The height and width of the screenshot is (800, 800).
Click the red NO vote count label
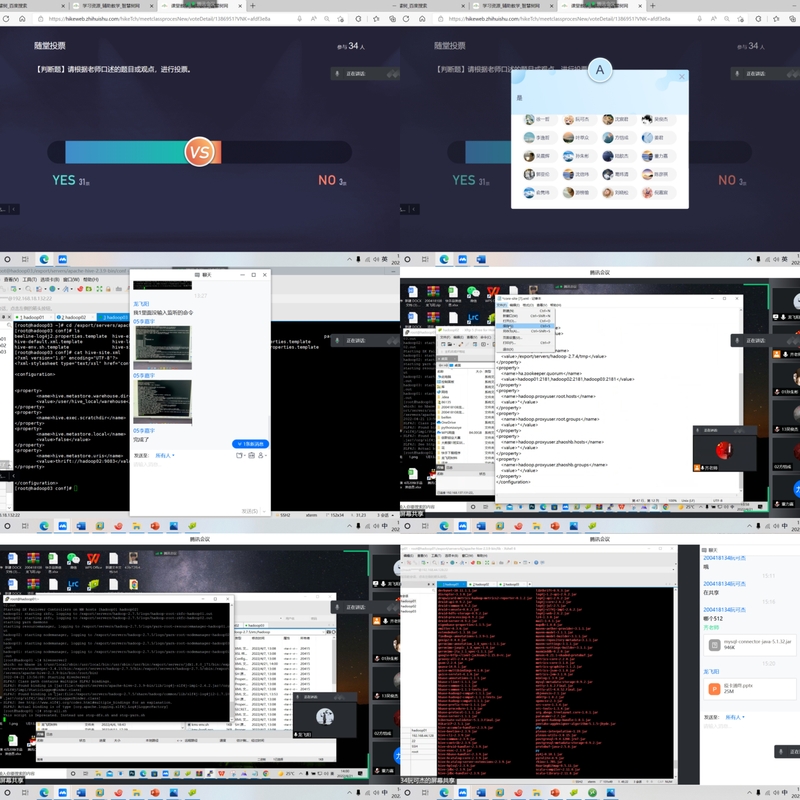(x=331, y=181)
